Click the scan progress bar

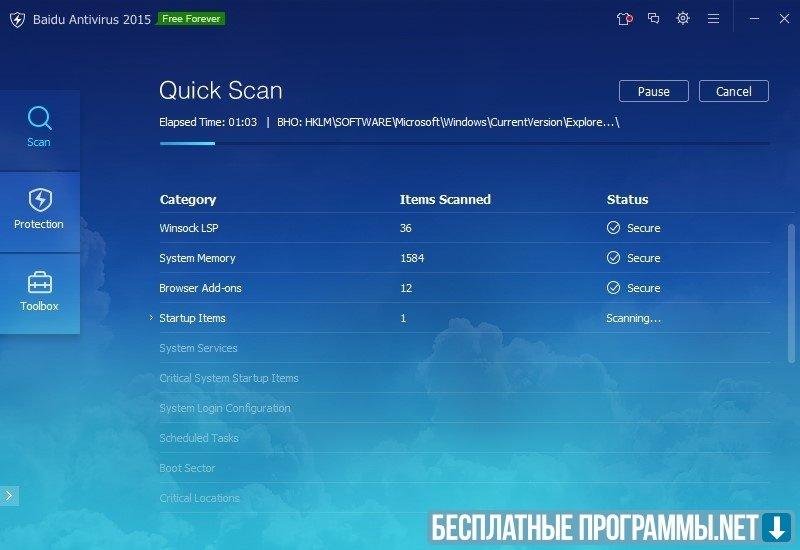(x=464, y=143)
